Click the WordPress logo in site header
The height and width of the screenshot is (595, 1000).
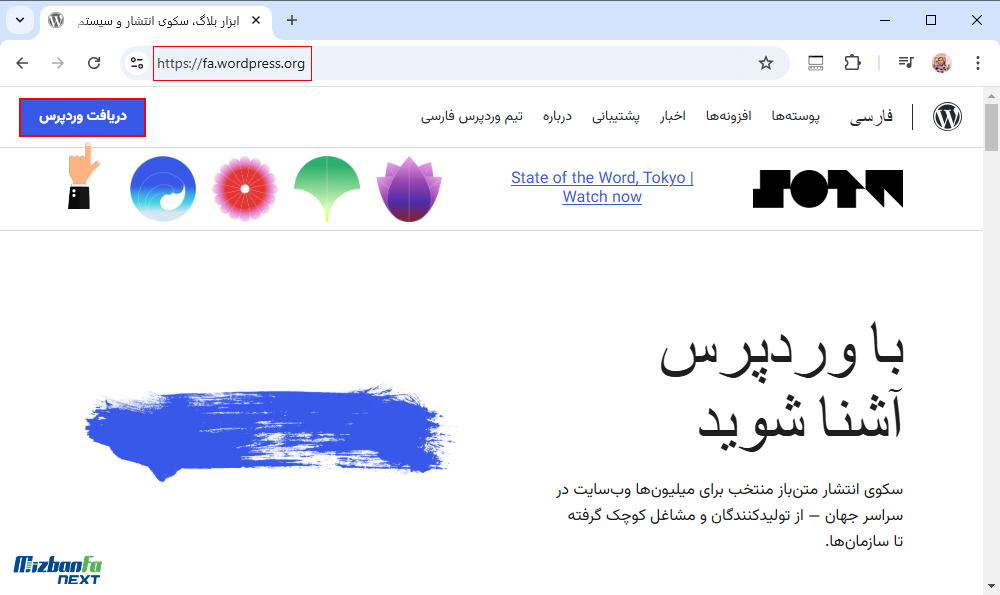coord(947,117)
